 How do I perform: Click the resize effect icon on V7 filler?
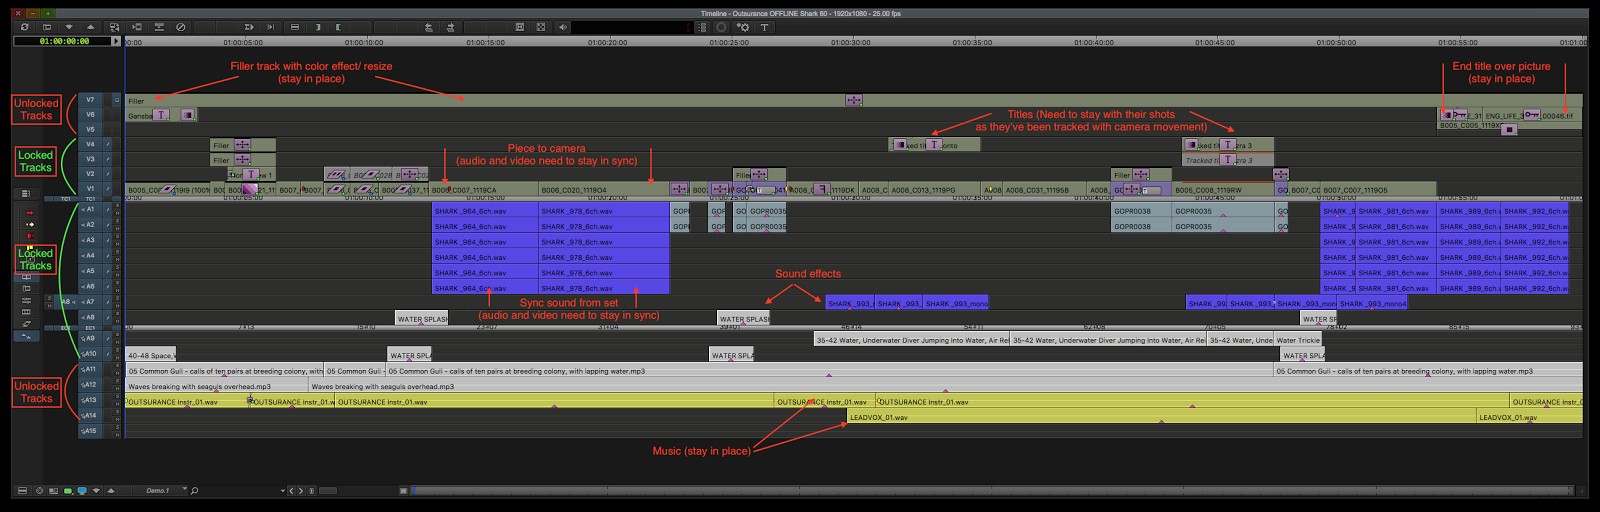853,100
